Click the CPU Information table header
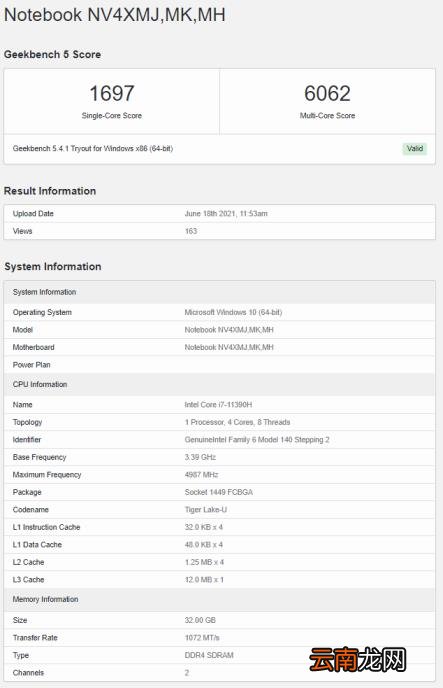The image size is (443, 688). (40, 384)
